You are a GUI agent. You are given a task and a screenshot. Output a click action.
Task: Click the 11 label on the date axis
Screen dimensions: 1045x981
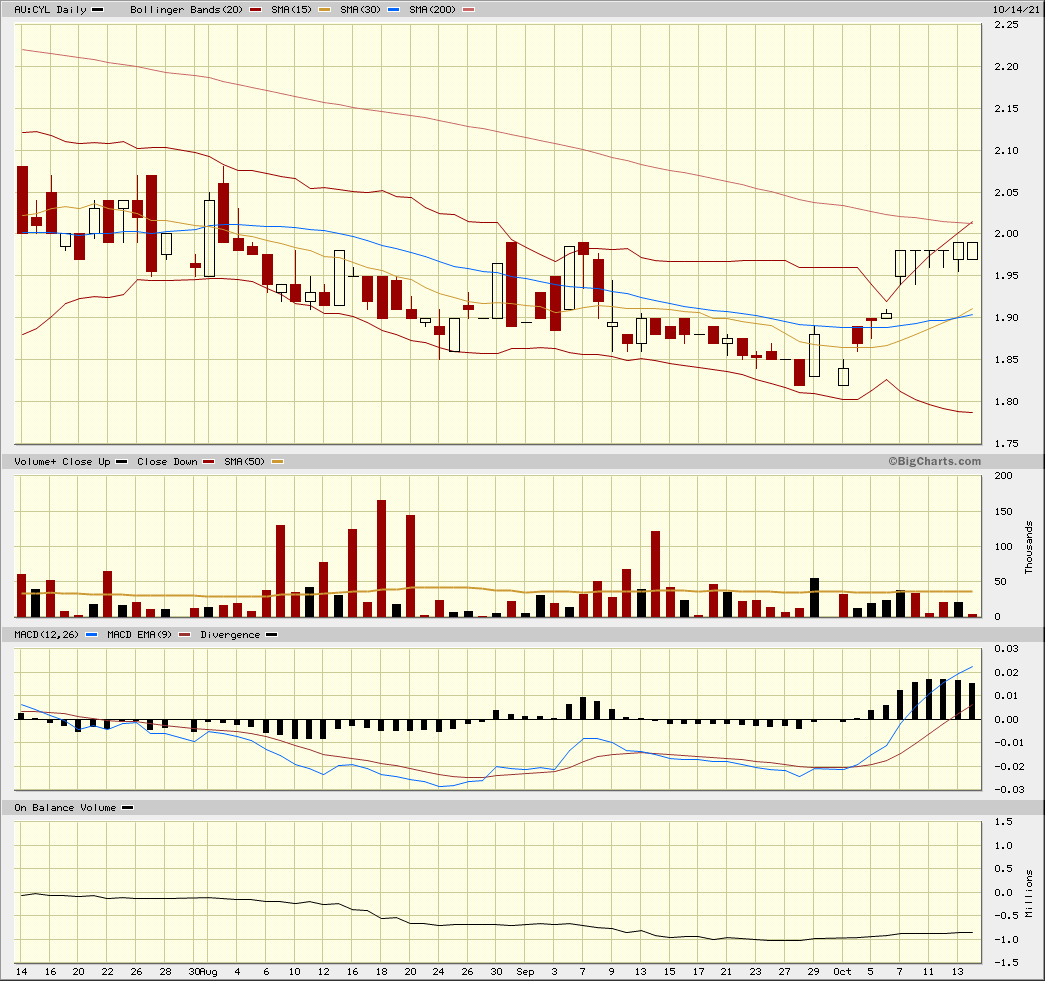[x=928, y=972]
